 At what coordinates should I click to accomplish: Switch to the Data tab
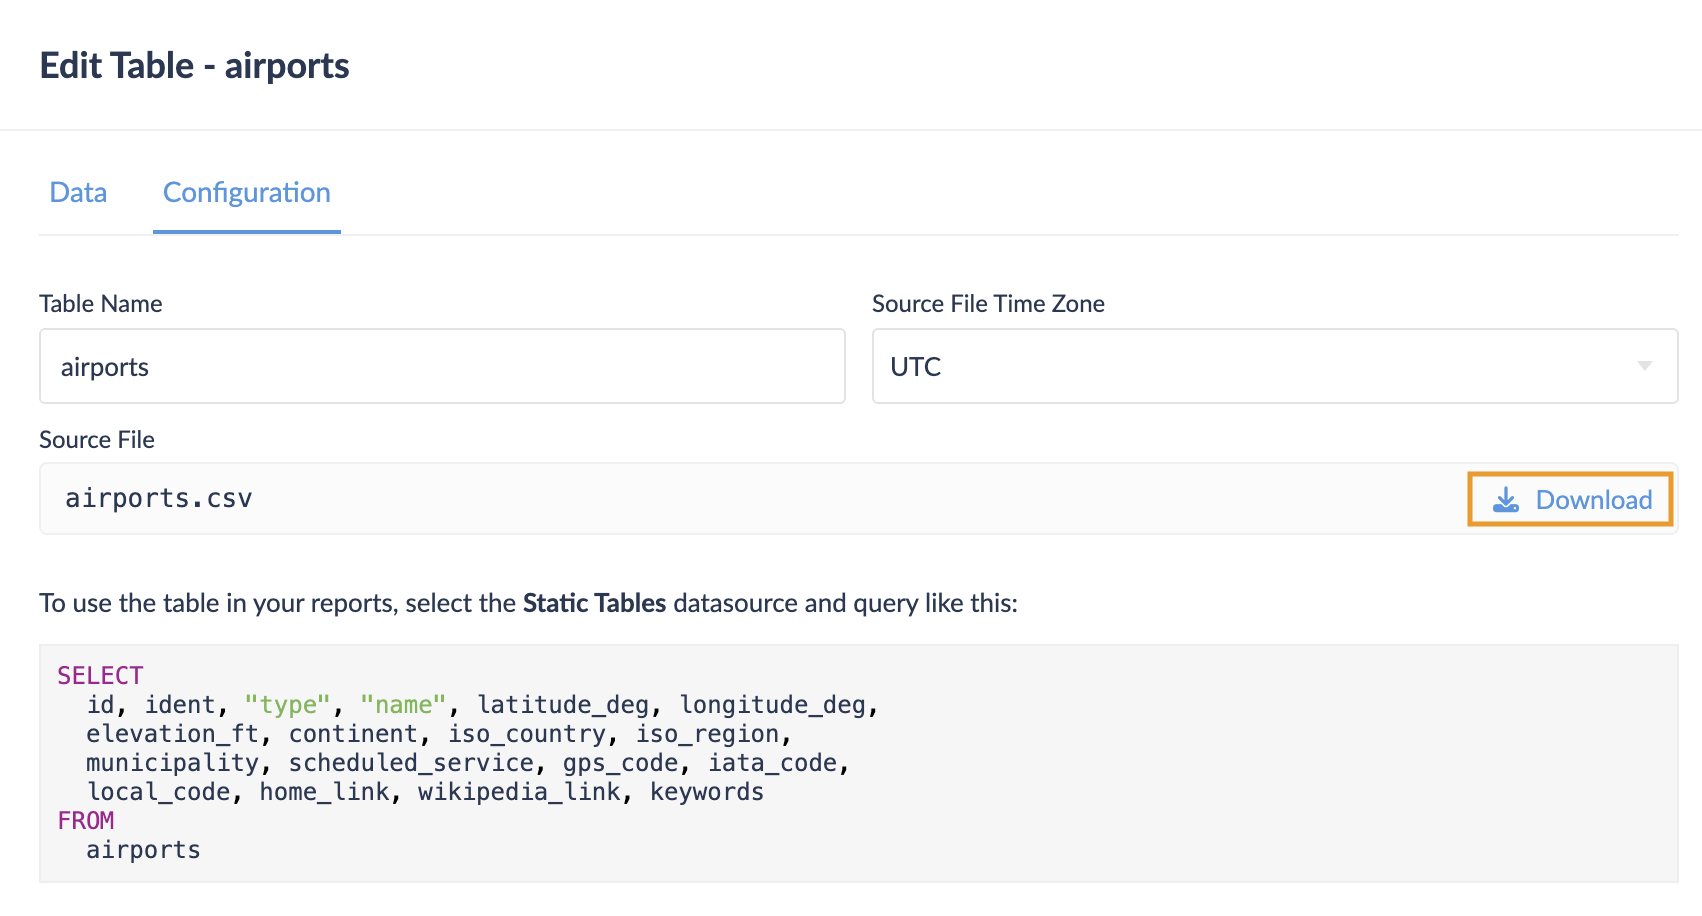[78, 192]
